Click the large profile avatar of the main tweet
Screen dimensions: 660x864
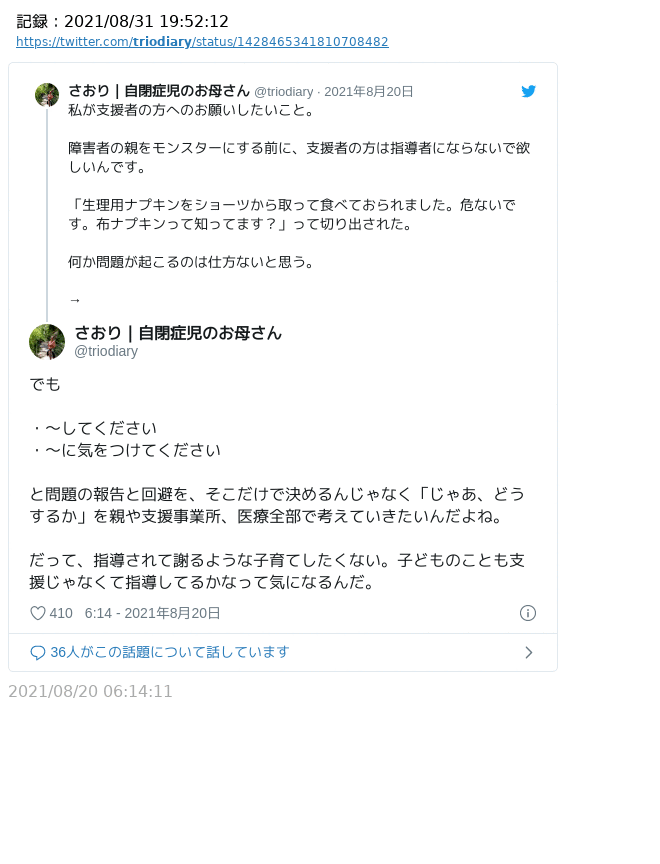point(47,342)
